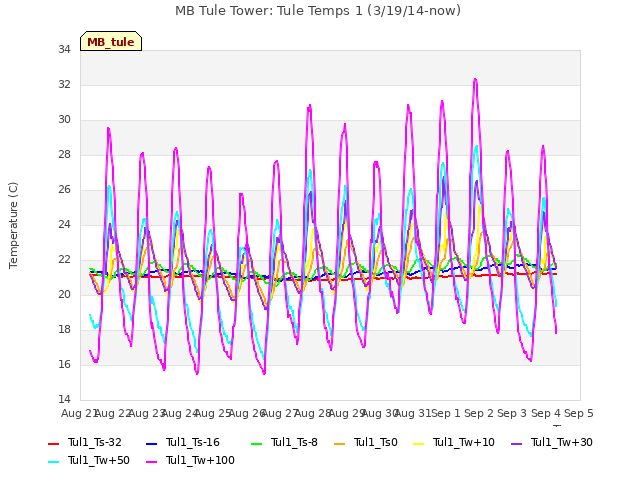Click the cyan Tul1_Tw+50 legend swatch
Image resolution: width=640 pixels, height=480 pixels.
[x=53, y=461]
